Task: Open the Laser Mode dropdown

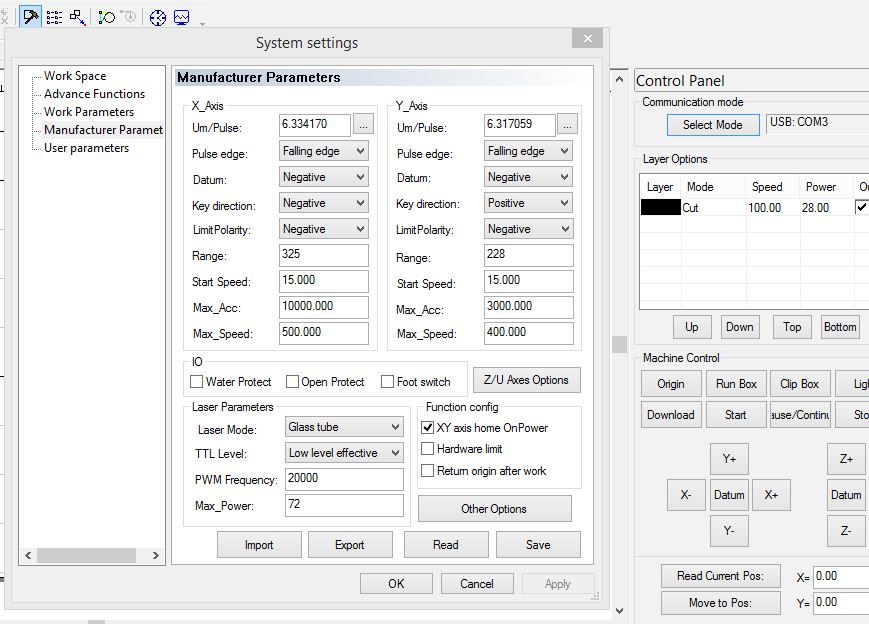Action: click(x=343, y=427)
